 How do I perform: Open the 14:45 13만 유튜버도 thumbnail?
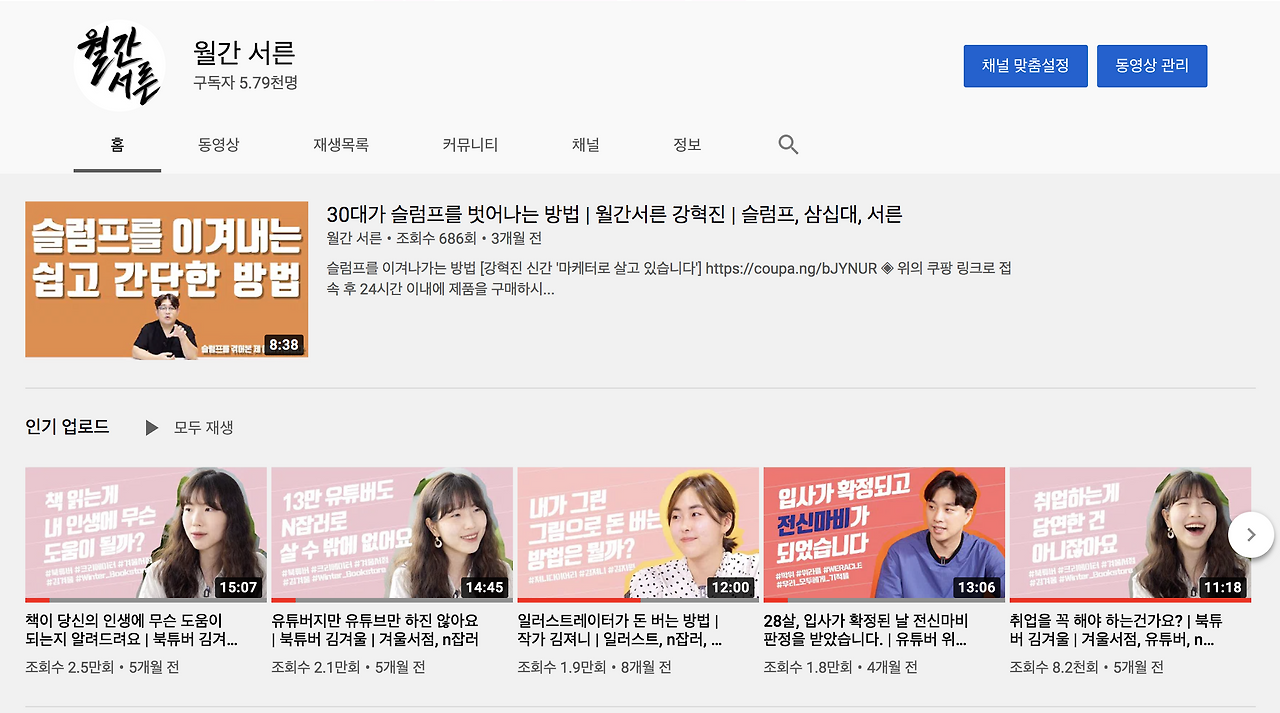click(392, 535)
